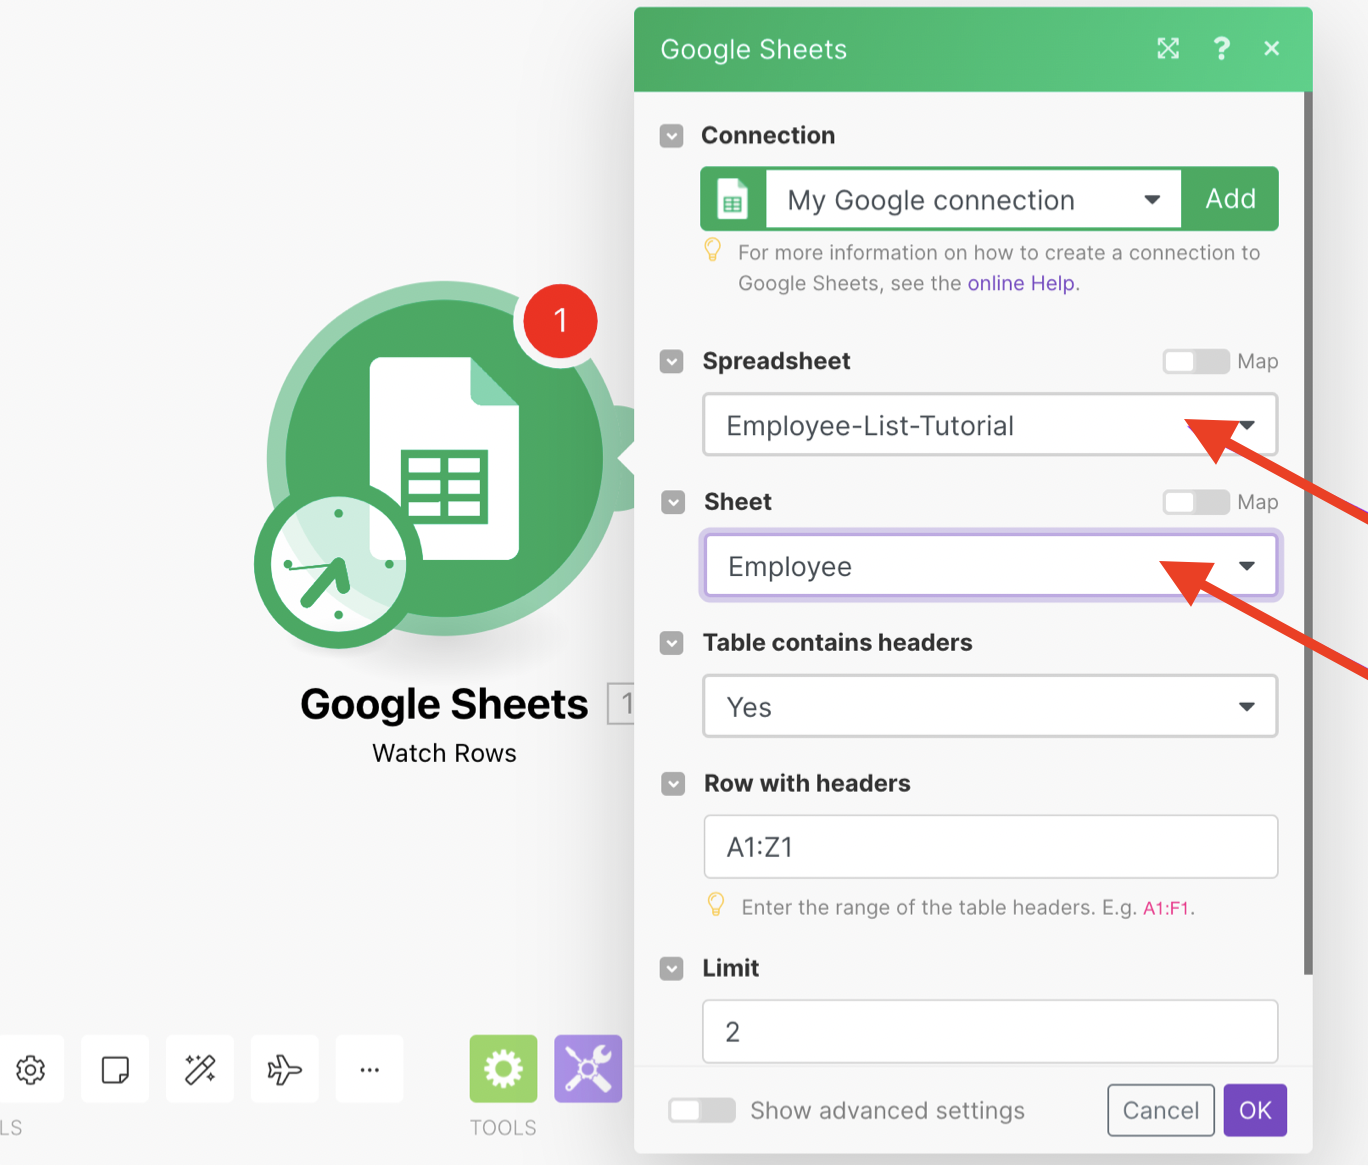
Task: Click the red badge showing 1
Action: (560, 321)
